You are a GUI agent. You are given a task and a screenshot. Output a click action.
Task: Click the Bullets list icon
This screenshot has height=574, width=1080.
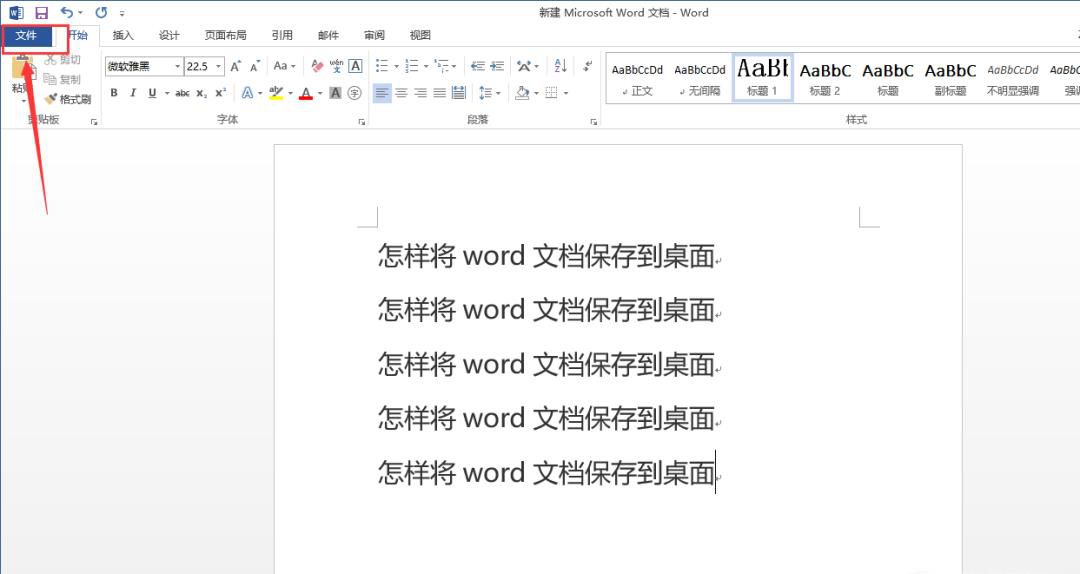click(382, 66)
